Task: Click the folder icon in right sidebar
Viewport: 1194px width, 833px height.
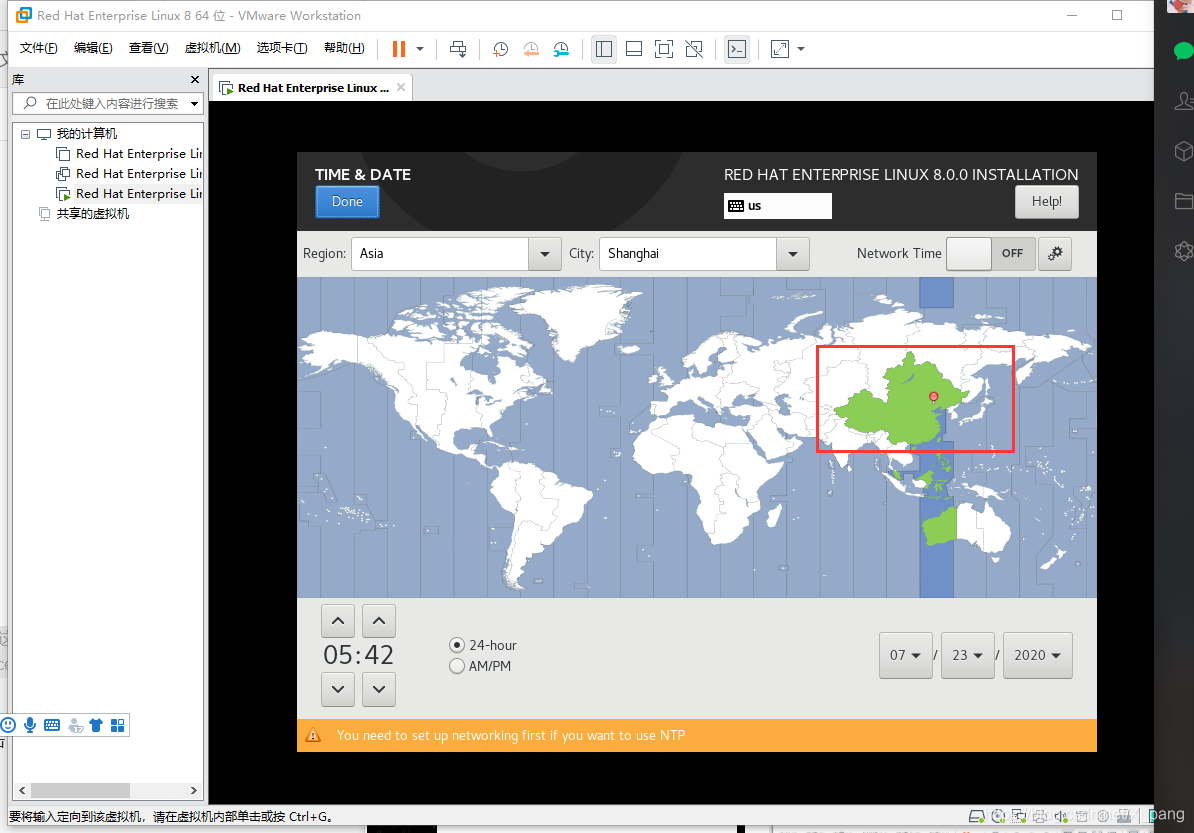Action: tap(1184, 201)
